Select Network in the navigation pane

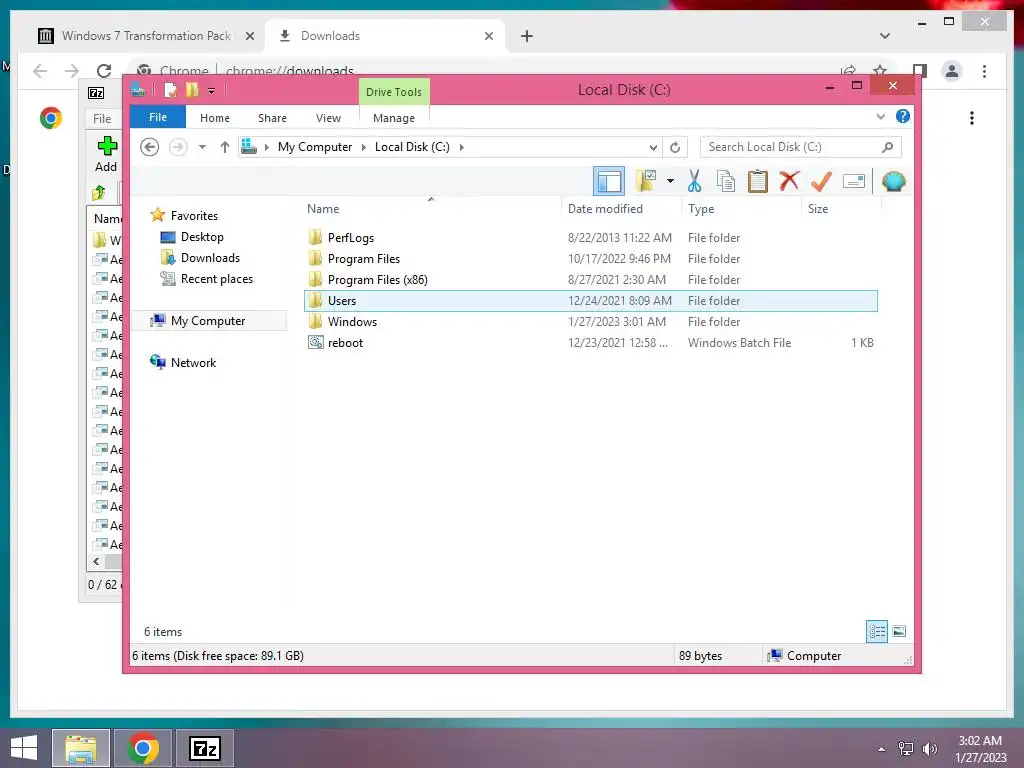click(x=193, y=362)
